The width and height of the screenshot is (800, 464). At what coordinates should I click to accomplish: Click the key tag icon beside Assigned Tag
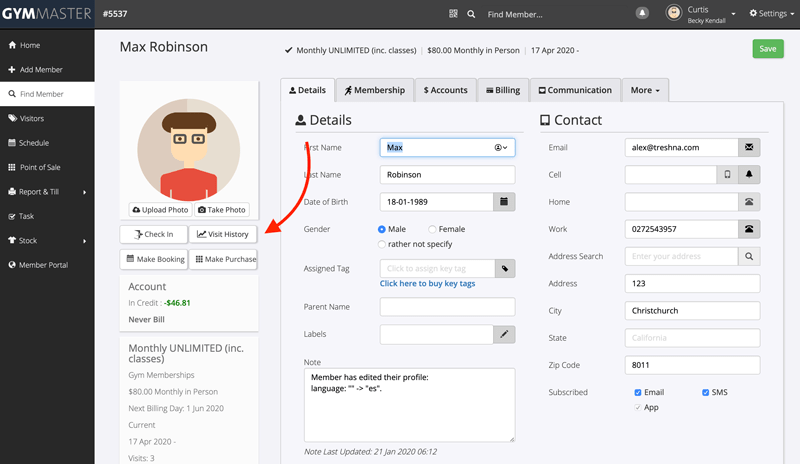coord(505,268)
